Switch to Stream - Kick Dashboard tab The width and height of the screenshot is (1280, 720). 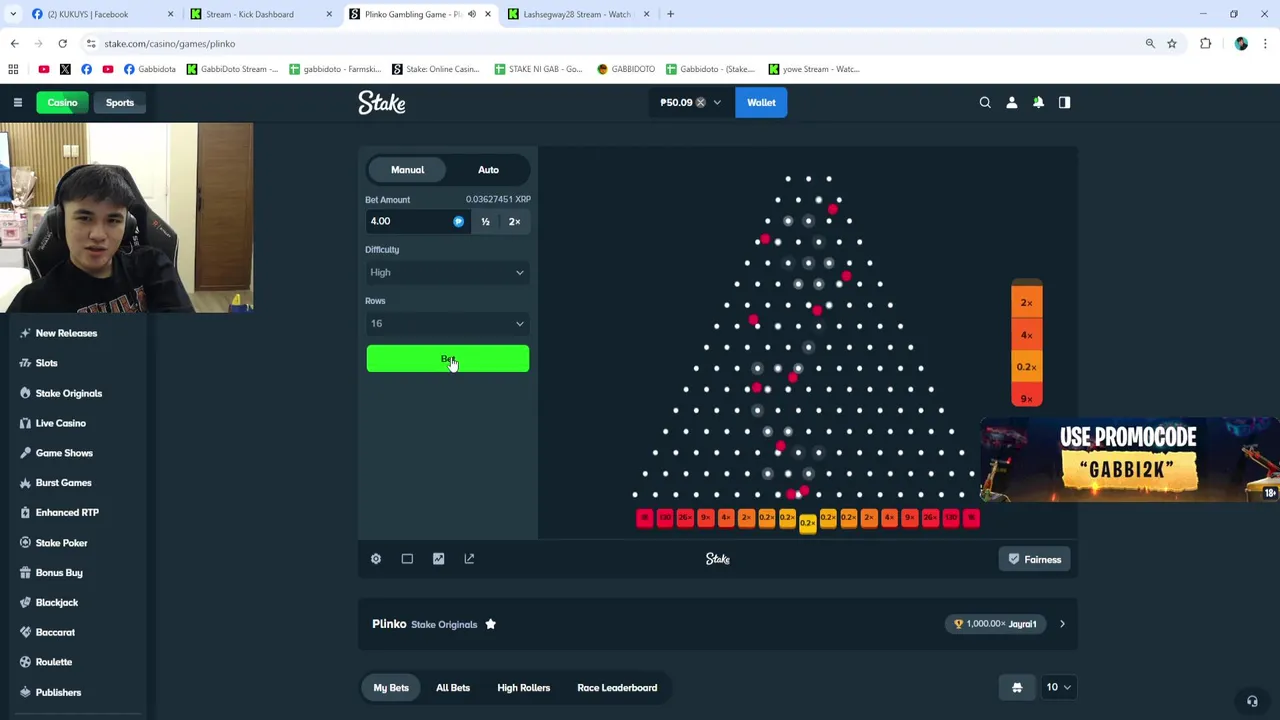261,14
